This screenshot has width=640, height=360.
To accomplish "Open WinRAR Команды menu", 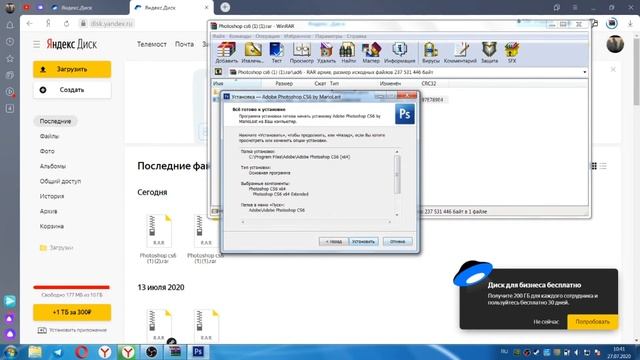I will tap(240, 36).
